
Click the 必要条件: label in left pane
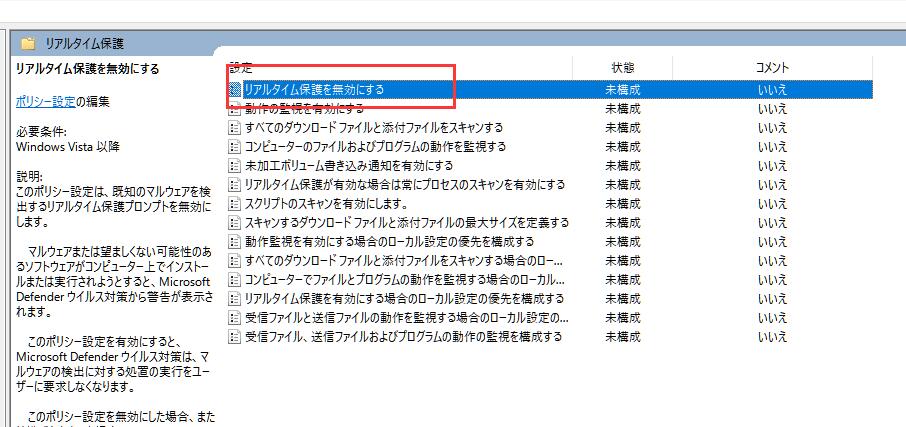[x=42, y=133]
